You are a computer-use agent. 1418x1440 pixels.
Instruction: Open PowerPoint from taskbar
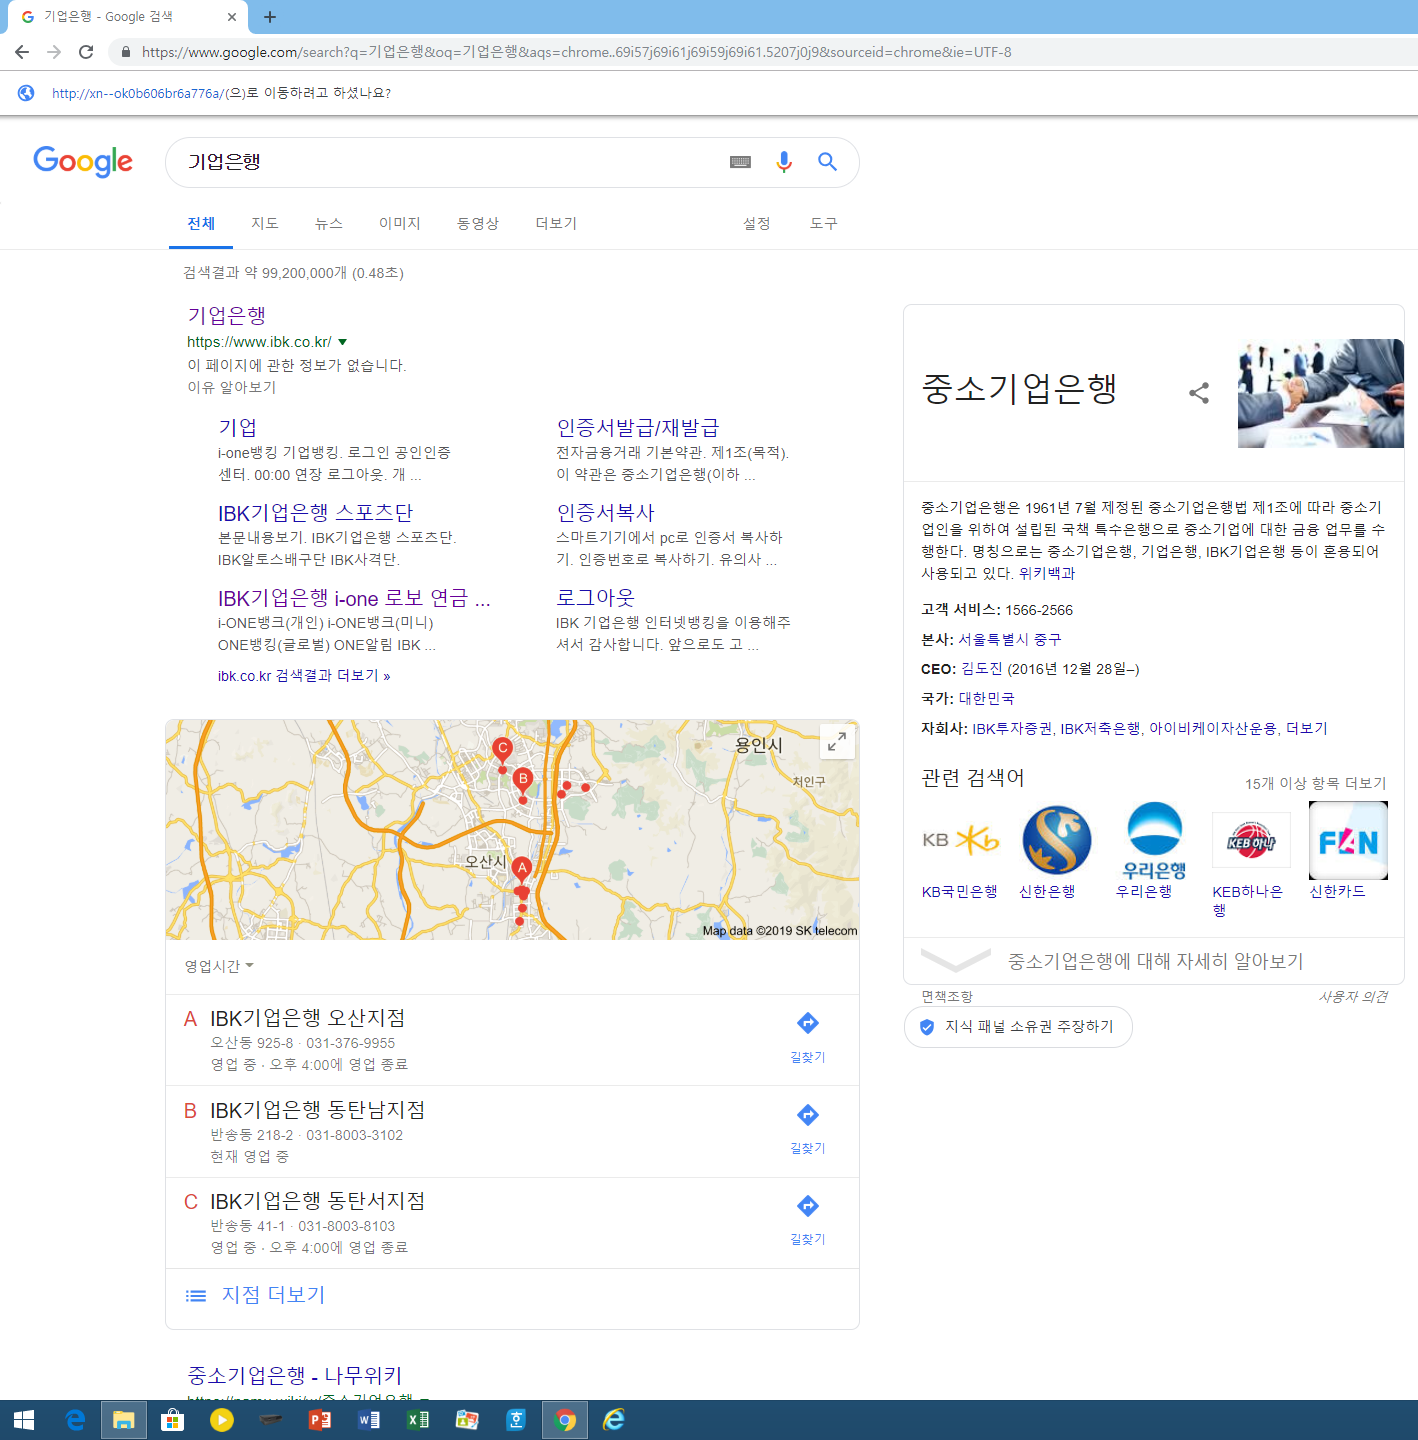320,1420
